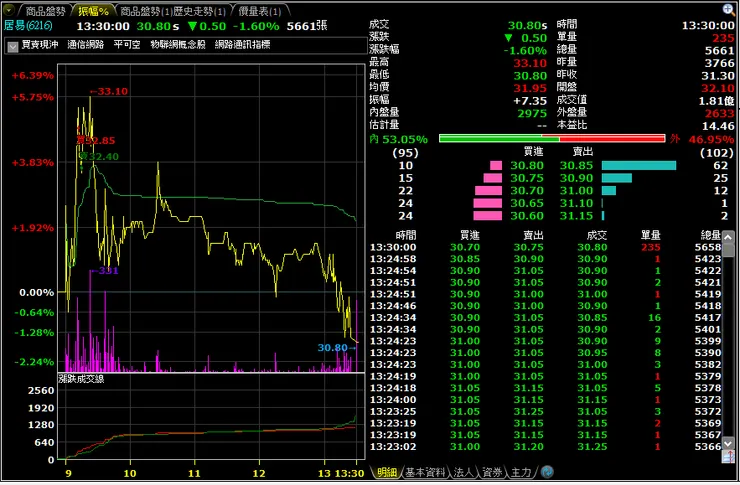Open the 資券 tab
The height and width of the screenshot is (485, 740).
[492, 472]
